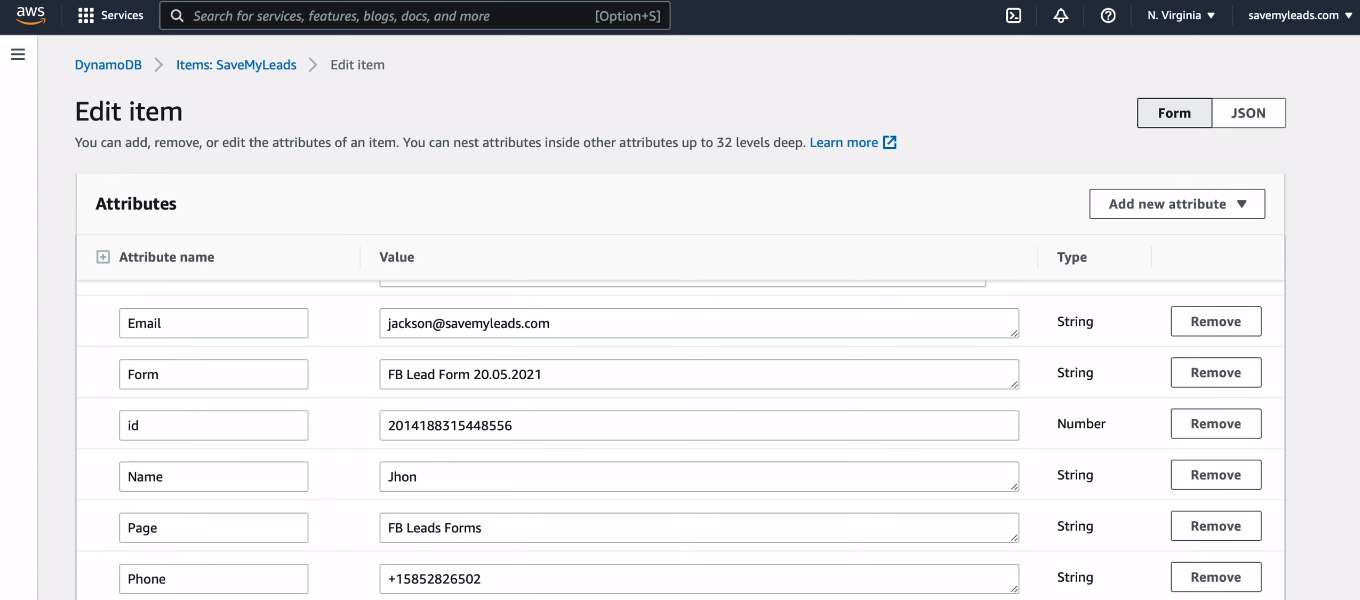
Task: Launch the CloudShell terminal icon
Action: (x=1013, y=16)
